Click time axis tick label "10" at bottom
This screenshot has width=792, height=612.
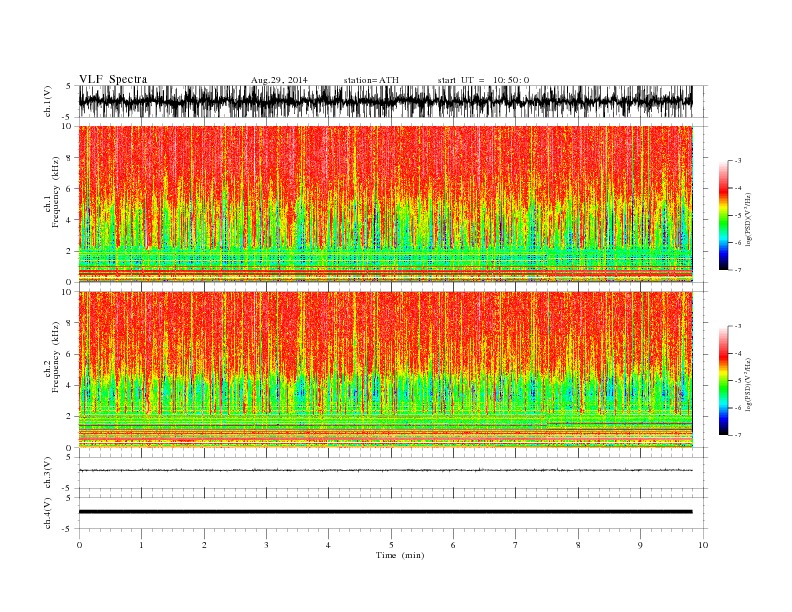(703, 545)
